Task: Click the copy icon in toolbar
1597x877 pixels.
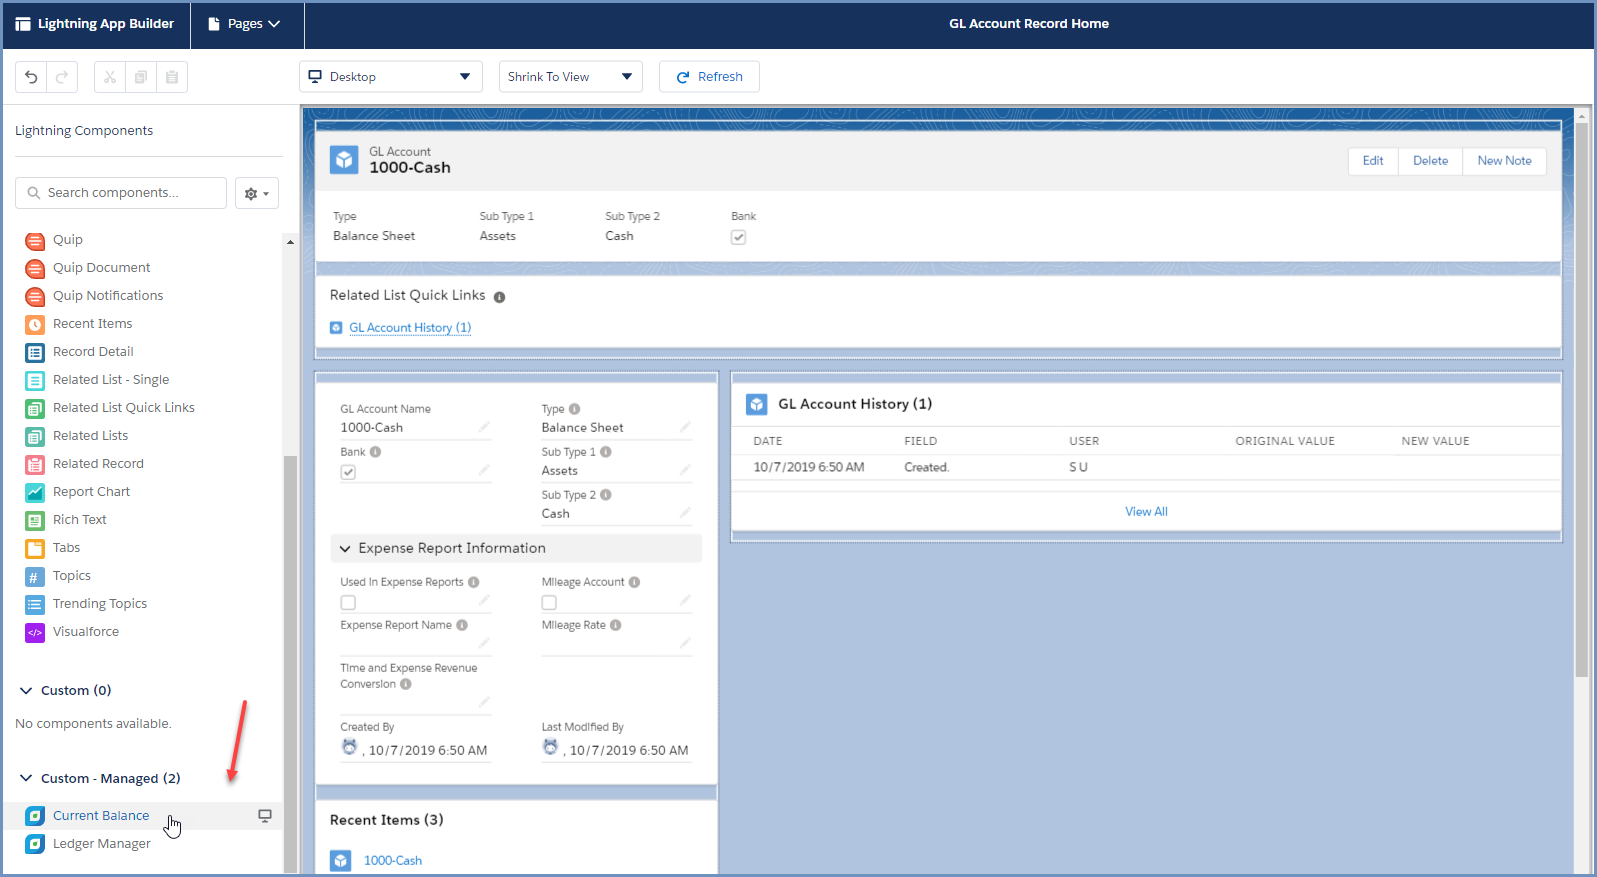Action: 141,77
